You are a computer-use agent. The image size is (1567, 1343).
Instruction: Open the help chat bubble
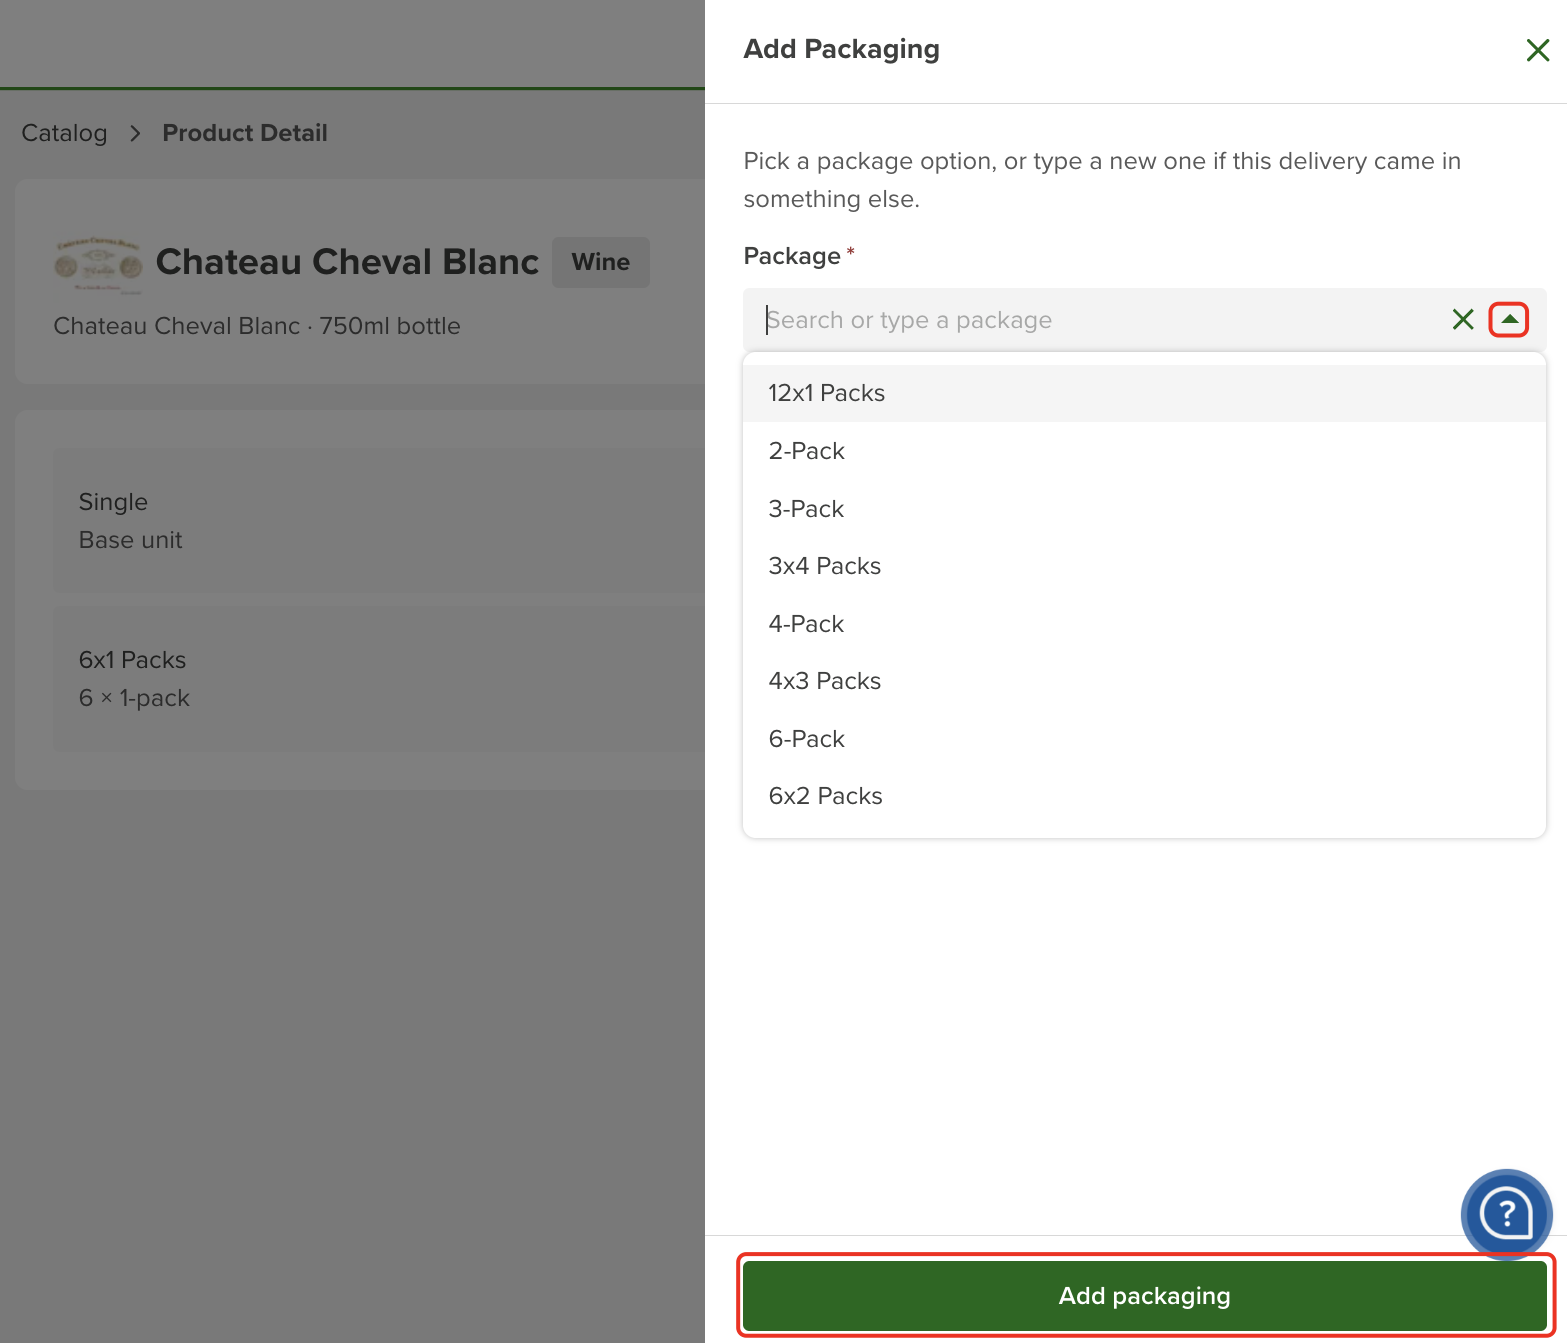coord(1506,1214)
